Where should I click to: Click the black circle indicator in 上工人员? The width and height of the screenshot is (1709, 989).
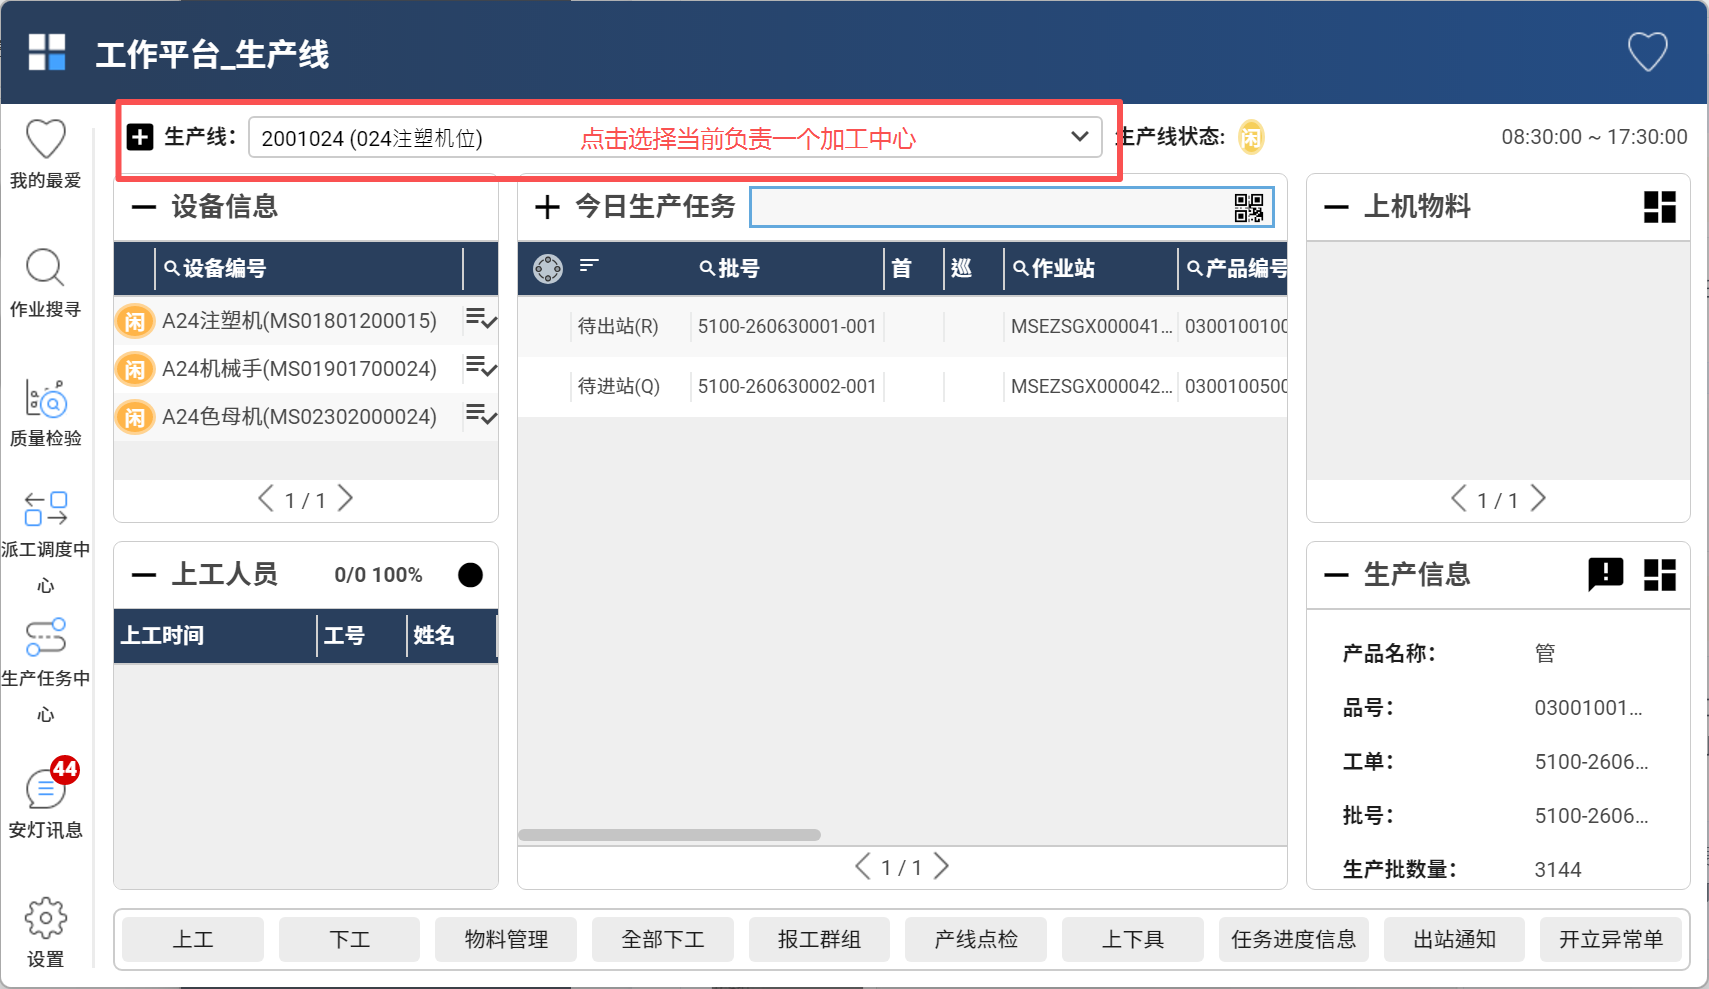point(470,575)
